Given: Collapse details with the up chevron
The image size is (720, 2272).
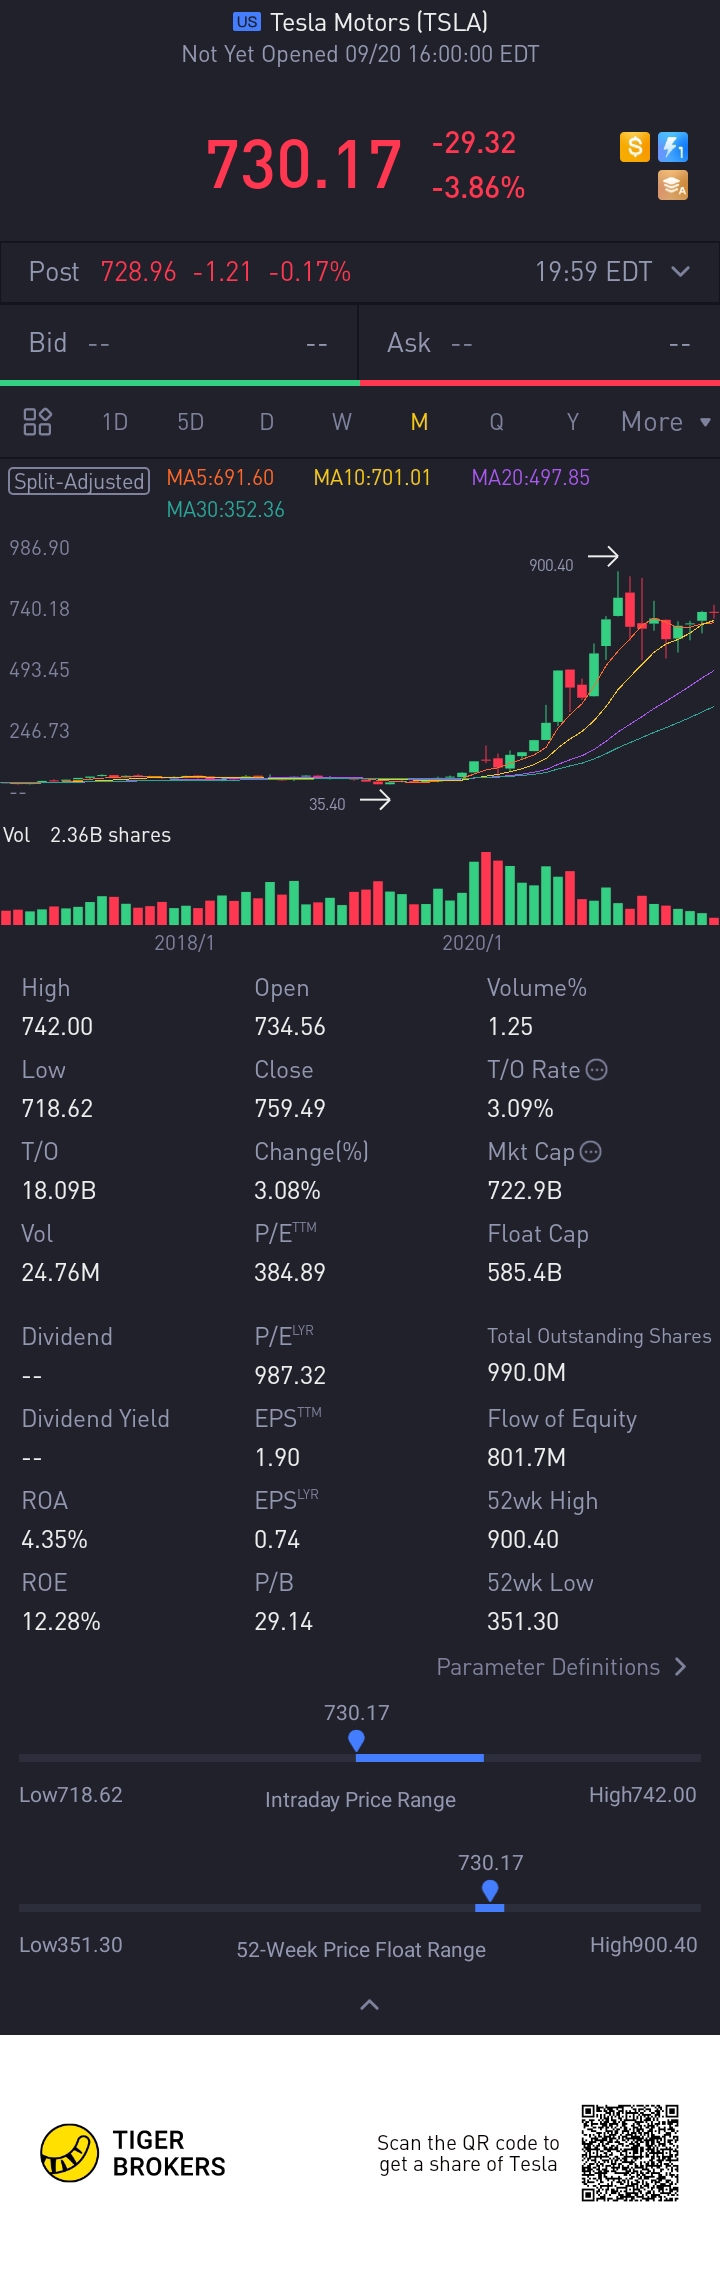Looking at the screenshot, I should (369, 2004).
